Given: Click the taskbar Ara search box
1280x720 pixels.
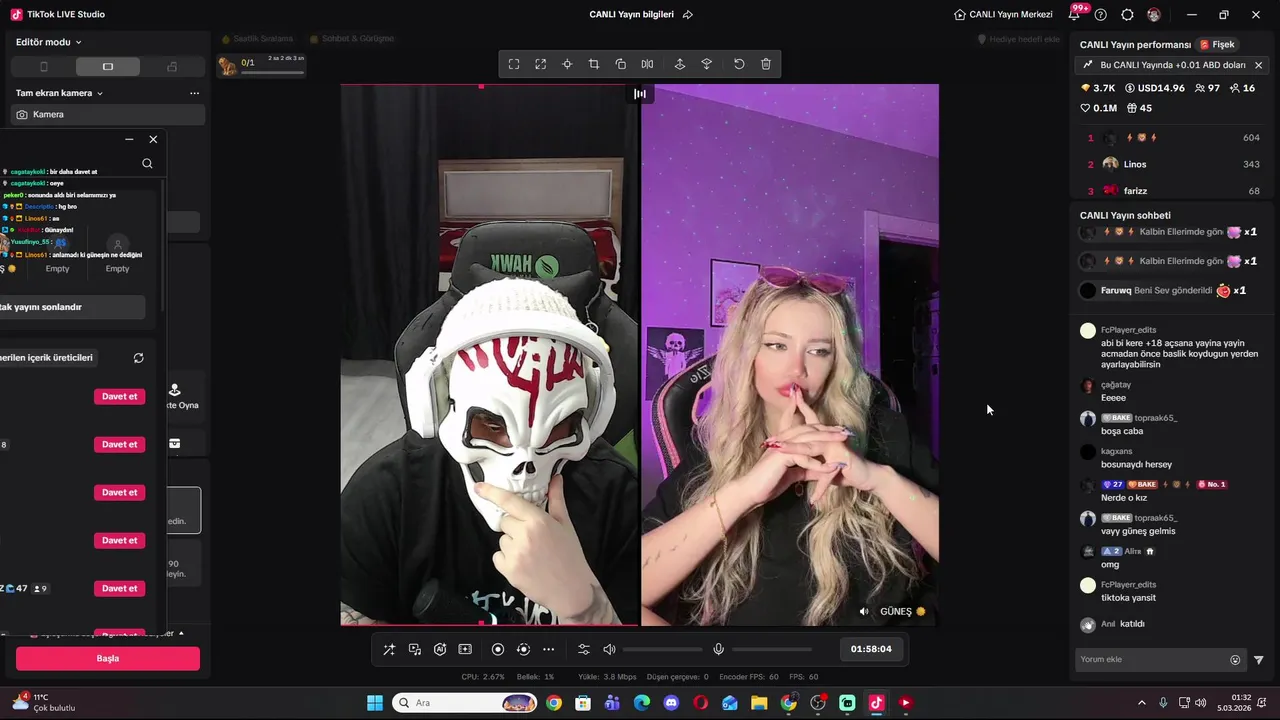Looking at the screenshot, I should click(465, 703).
